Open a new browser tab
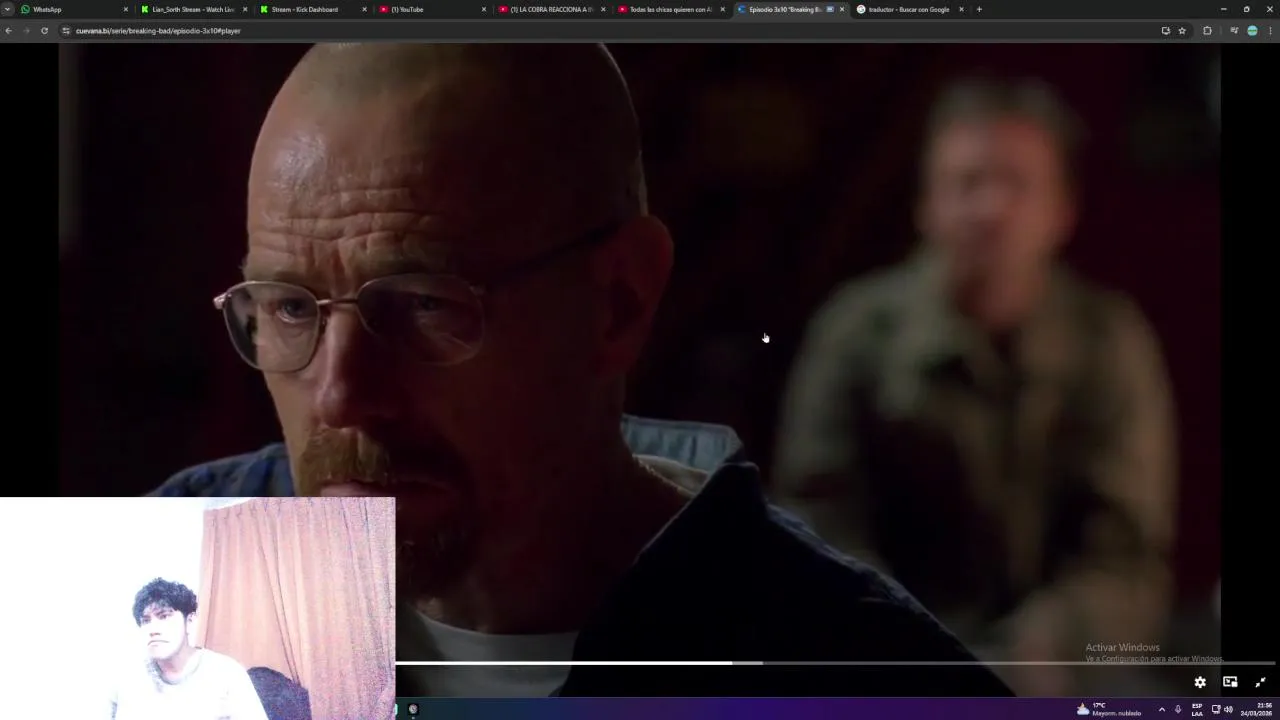 click(x=979, y=9)
